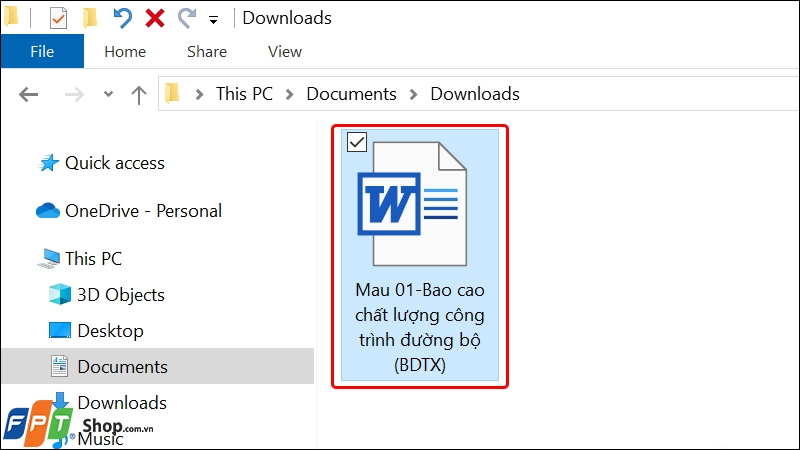The width and height of the screenshot is (800, 450).
Task: Click the blue Undo arrow icon
Action: (122, 18)
